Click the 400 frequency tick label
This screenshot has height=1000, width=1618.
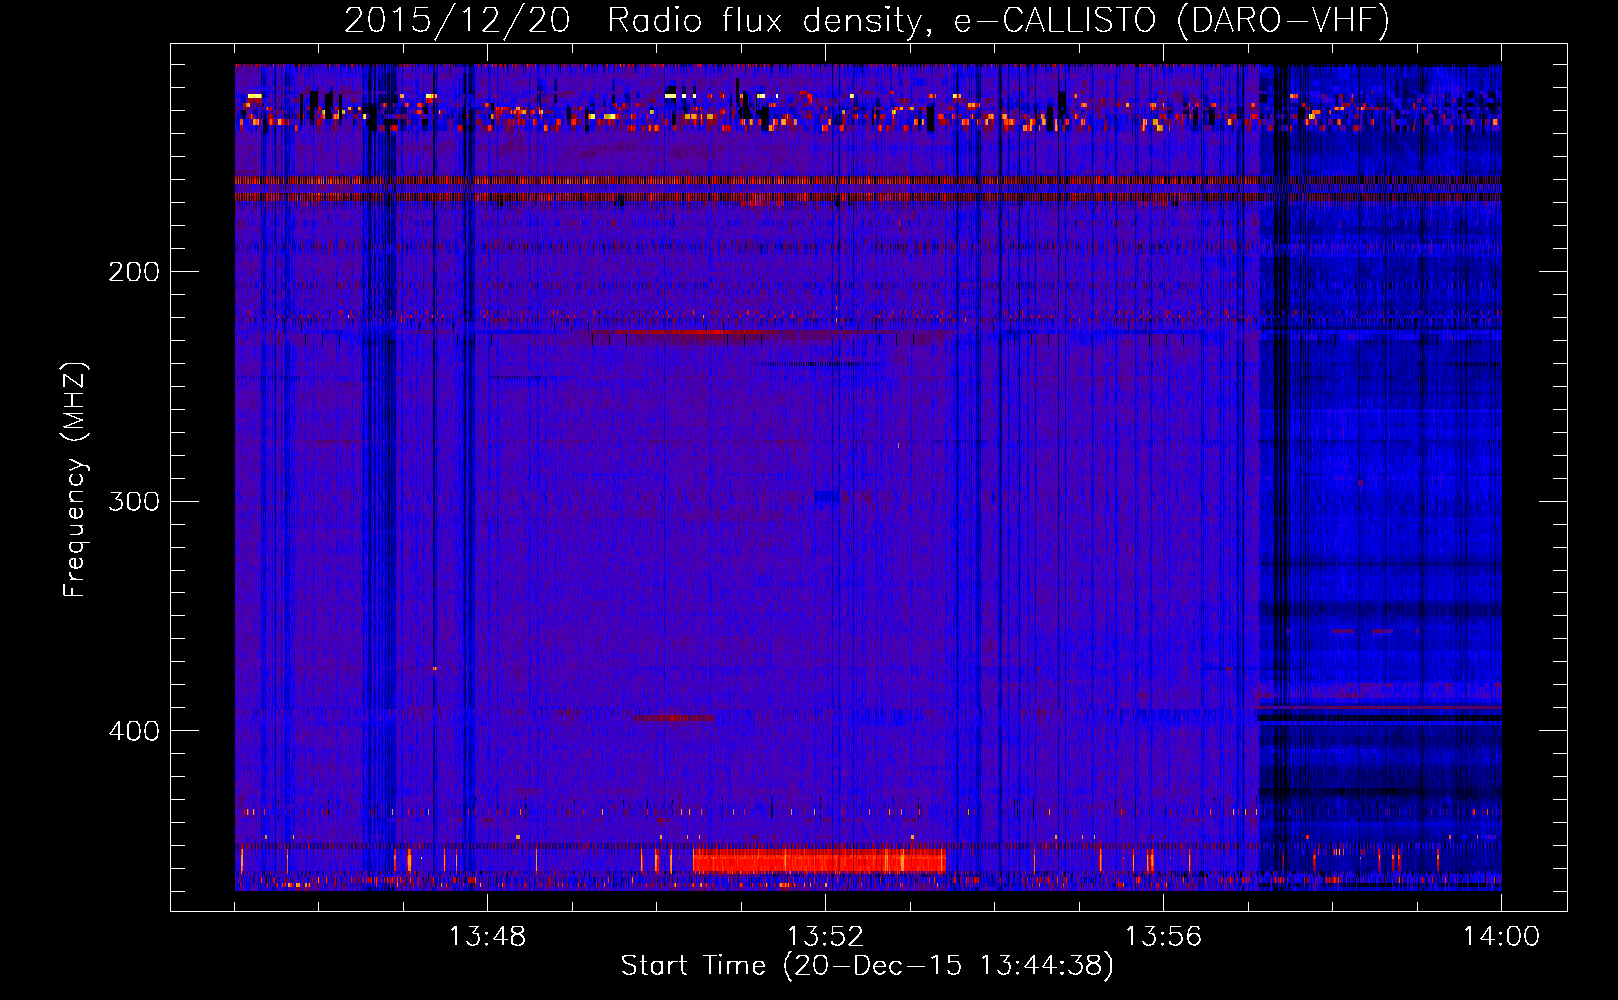click(134, 731)
